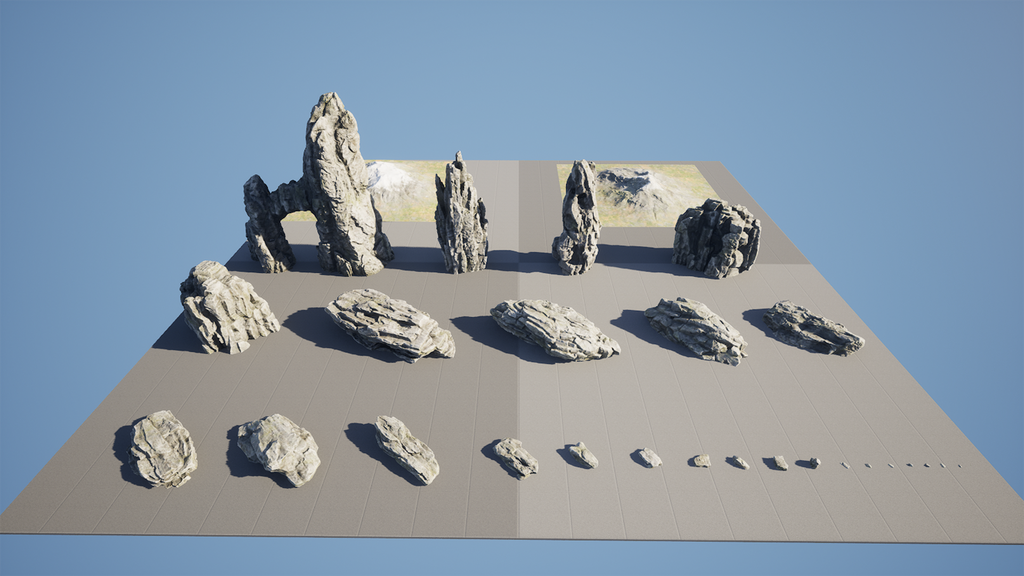Image resolution: width=1024 pixels, height=576 pixels.
Task: Click the sixth small stone in front row
Action: point(649,458)
